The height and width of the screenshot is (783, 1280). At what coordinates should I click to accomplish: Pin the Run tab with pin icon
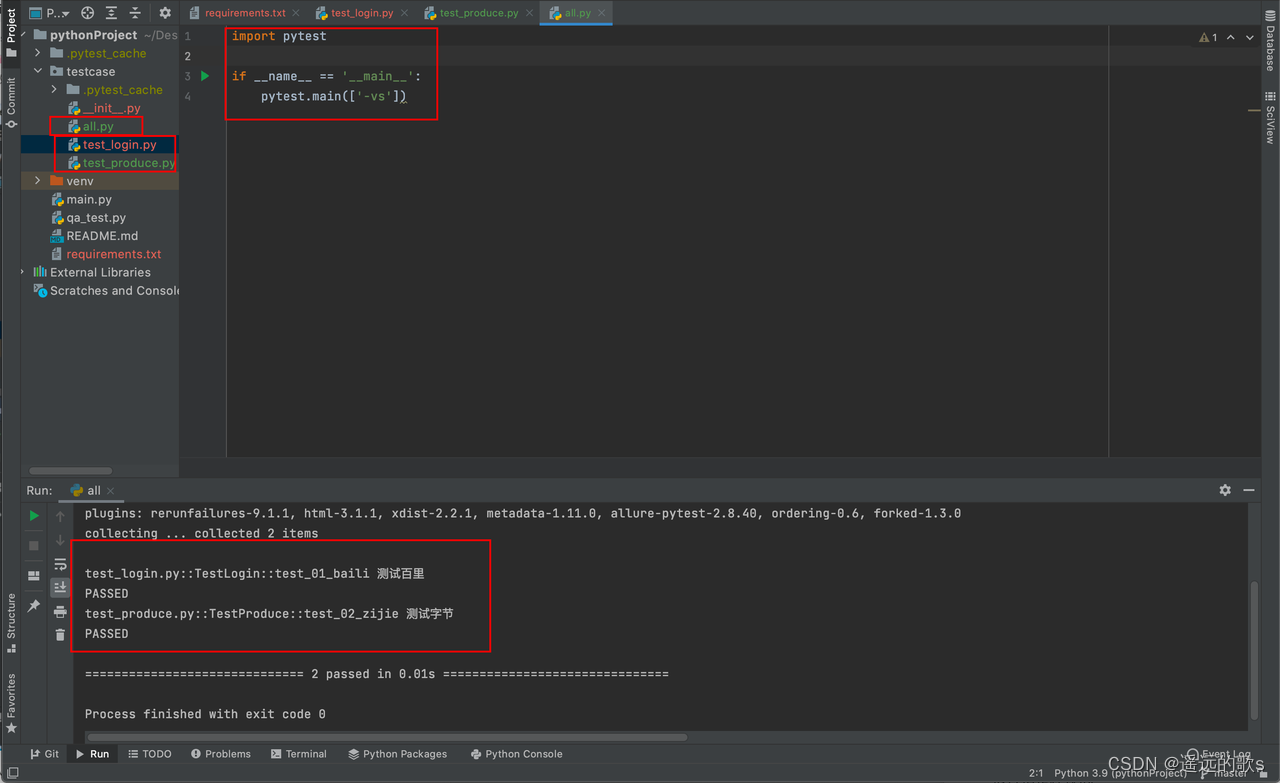(x=34, y=606)
